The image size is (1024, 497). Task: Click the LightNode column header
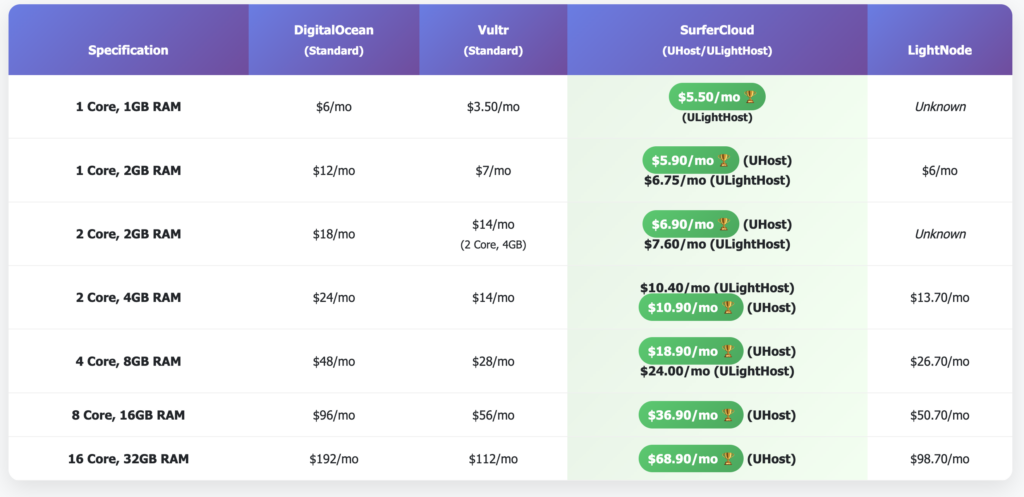(x=940, y=49)
